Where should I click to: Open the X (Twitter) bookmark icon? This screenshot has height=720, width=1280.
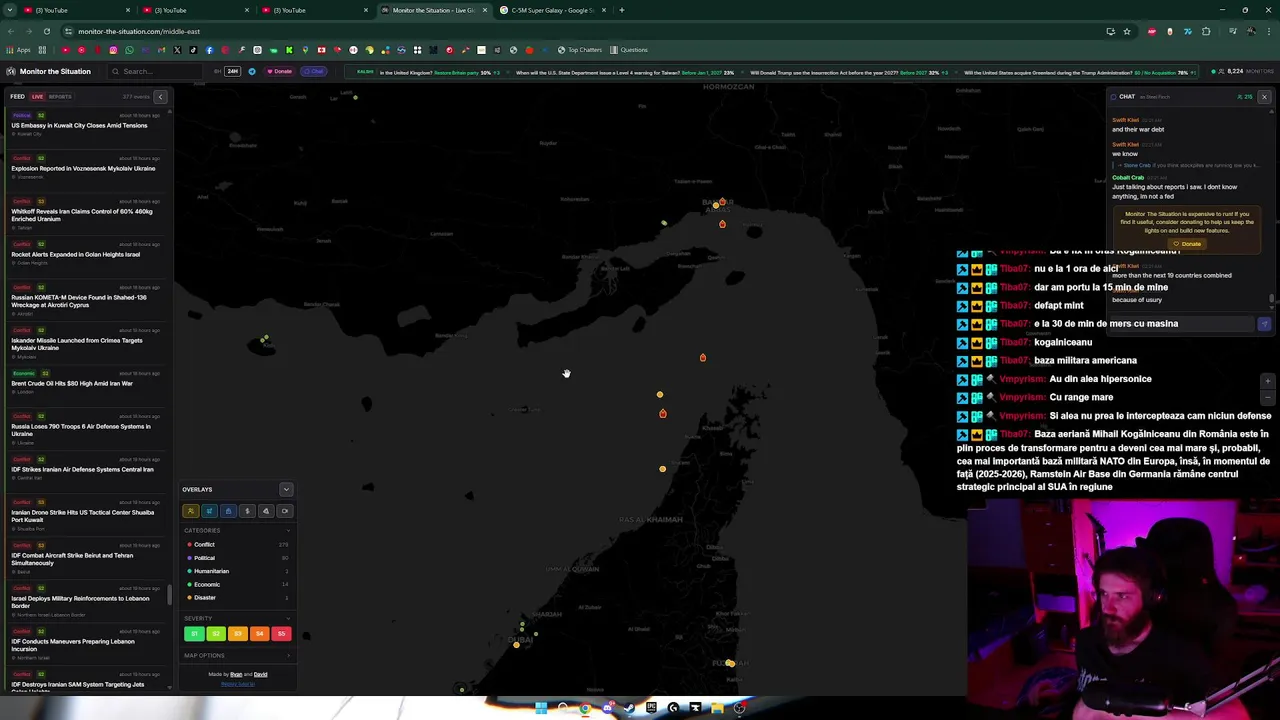tap(177, 50)
